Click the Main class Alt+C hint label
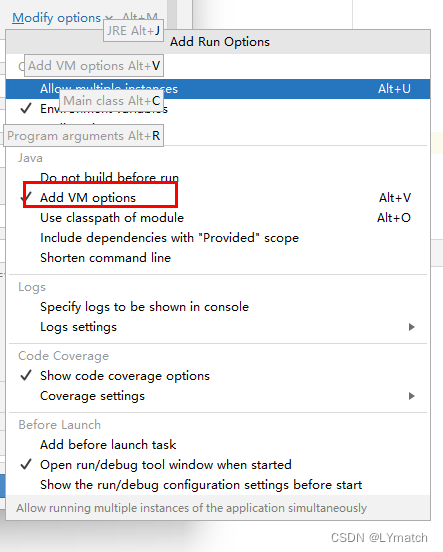 click(x=112, y=101)
